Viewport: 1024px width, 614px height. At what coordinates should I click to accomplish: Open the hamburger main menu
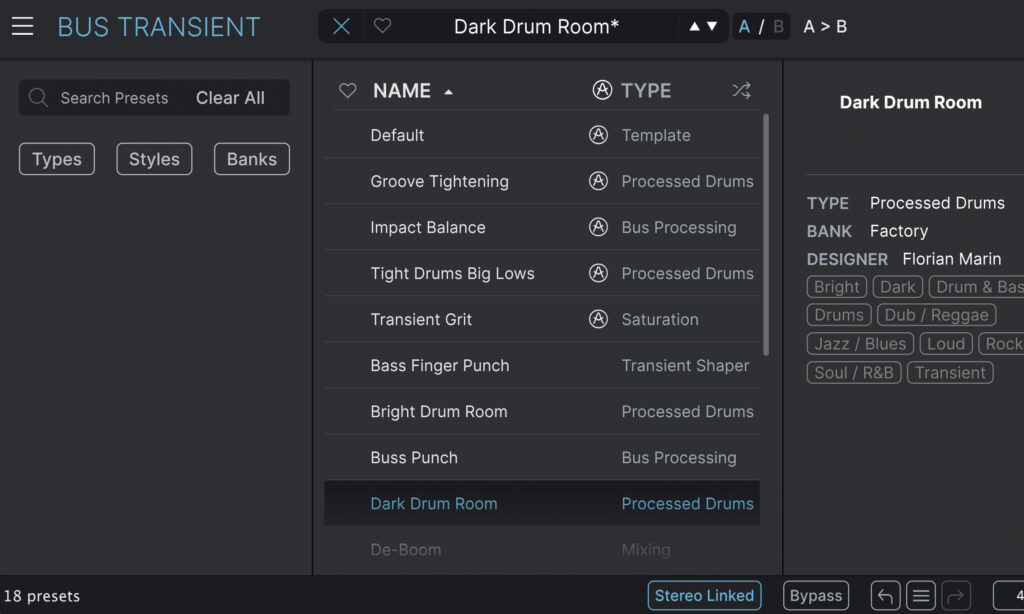[22, 27]
